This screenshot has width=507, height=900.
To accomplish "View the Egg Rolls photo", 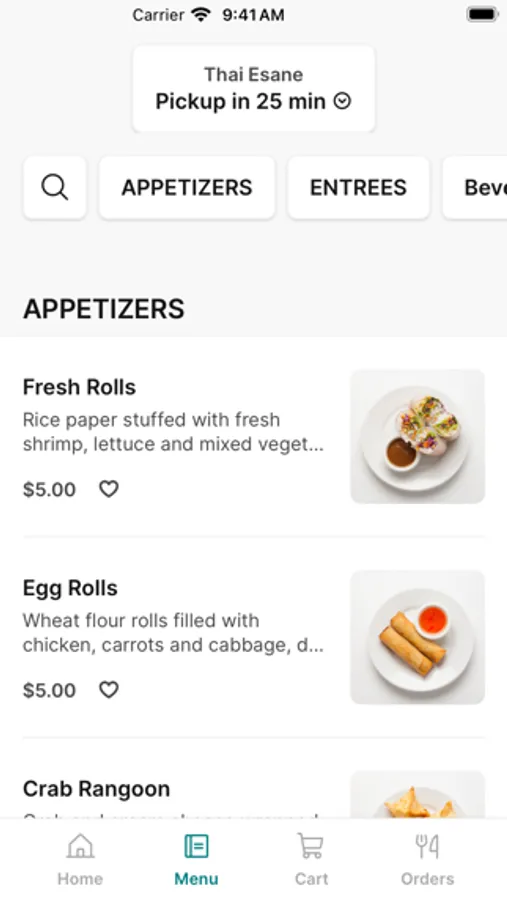I will coord(417,637).
